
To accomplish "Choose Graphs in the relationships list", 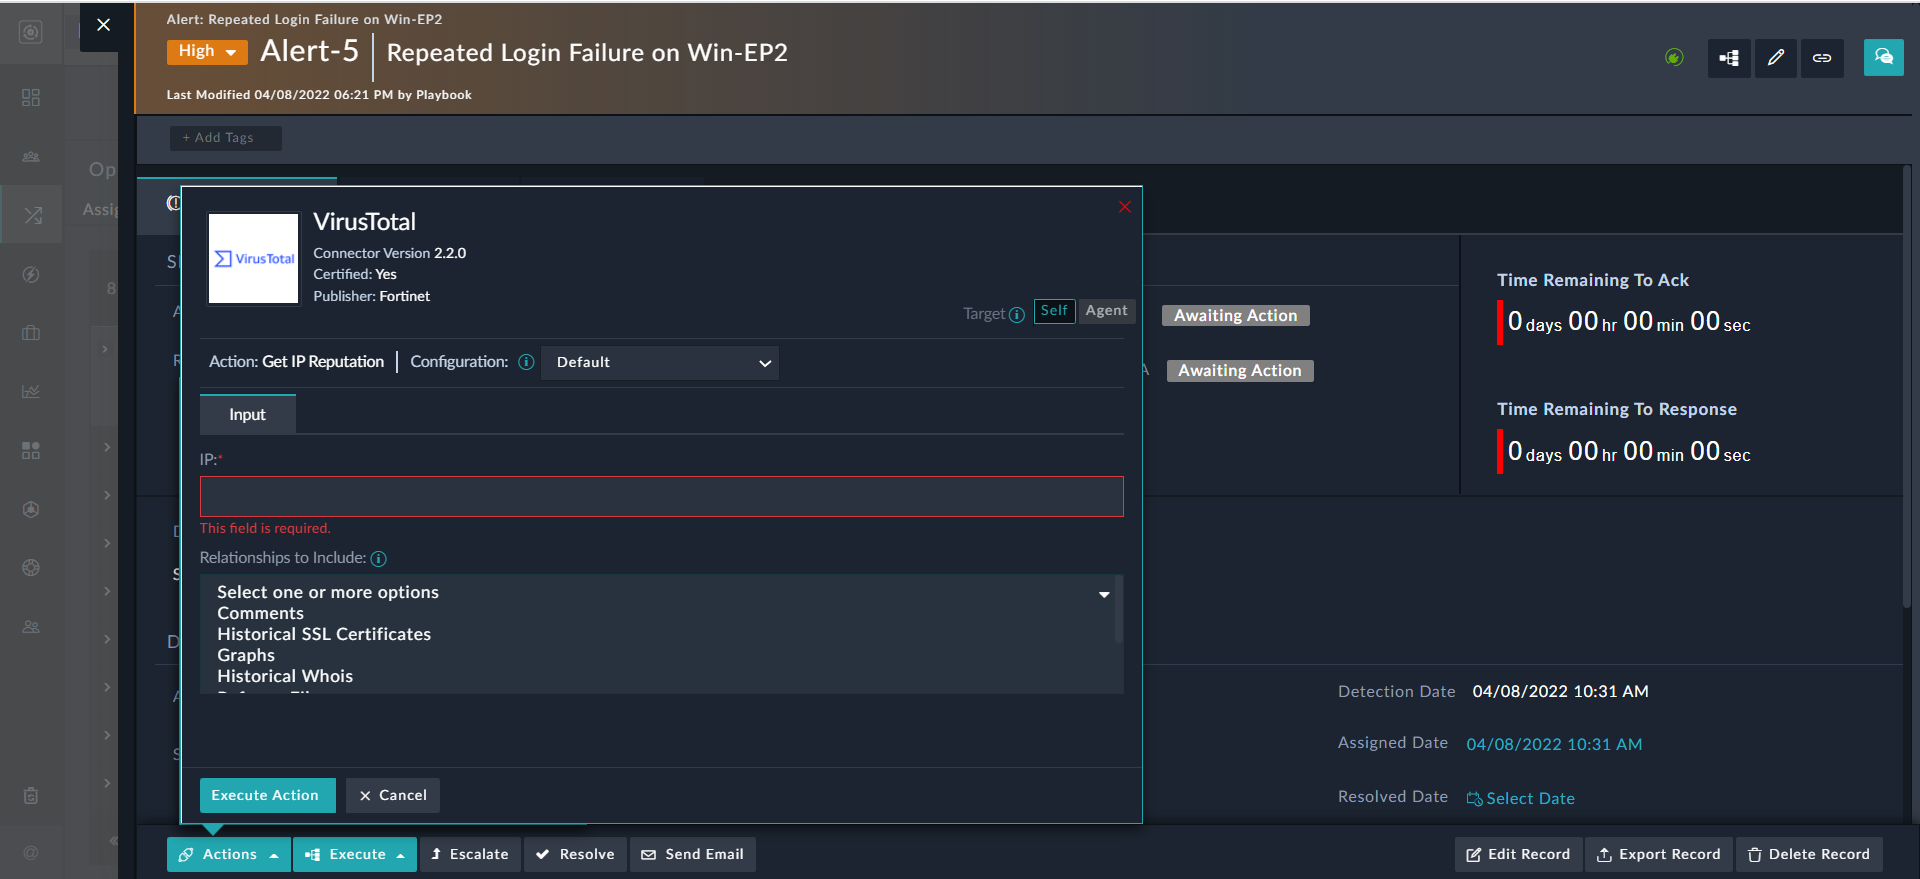I will pos(246,655).
